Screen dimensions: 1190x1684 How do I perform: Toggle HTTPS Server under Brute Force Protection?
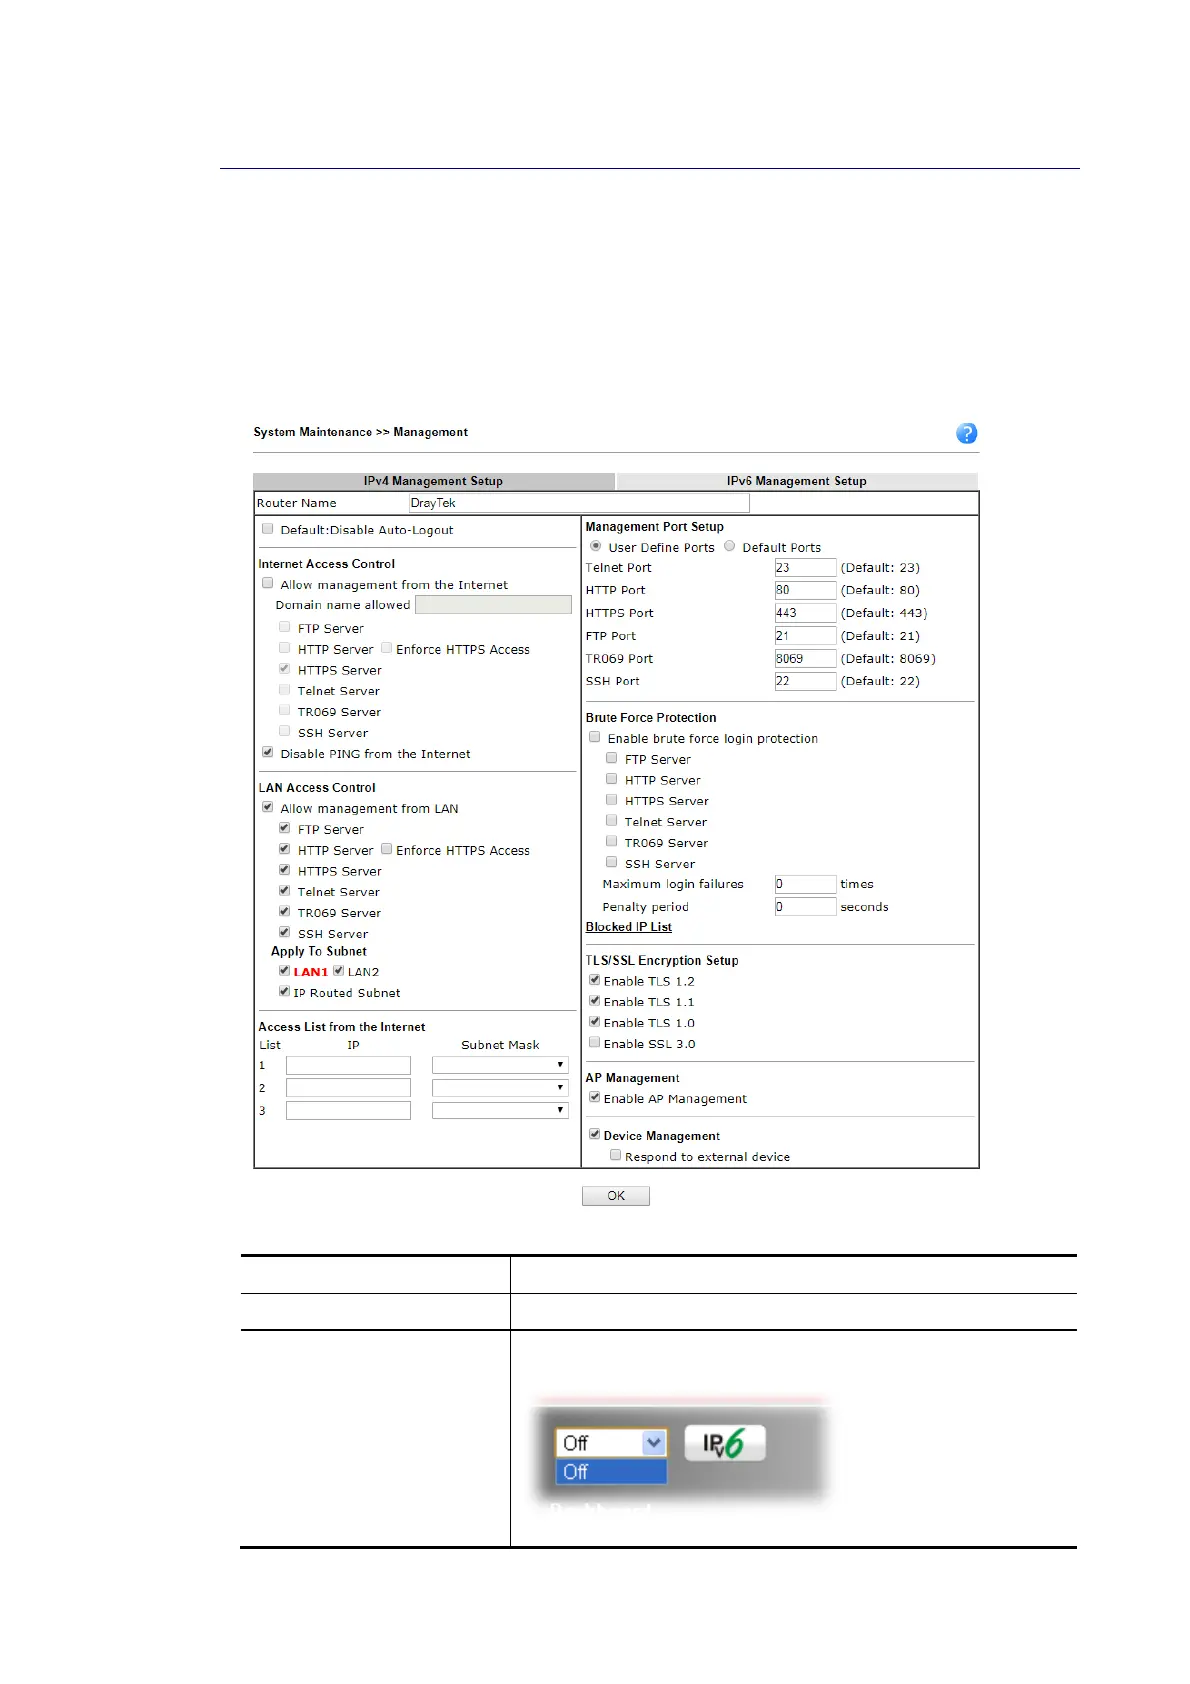pyautogui.click(x=611, y=800)
